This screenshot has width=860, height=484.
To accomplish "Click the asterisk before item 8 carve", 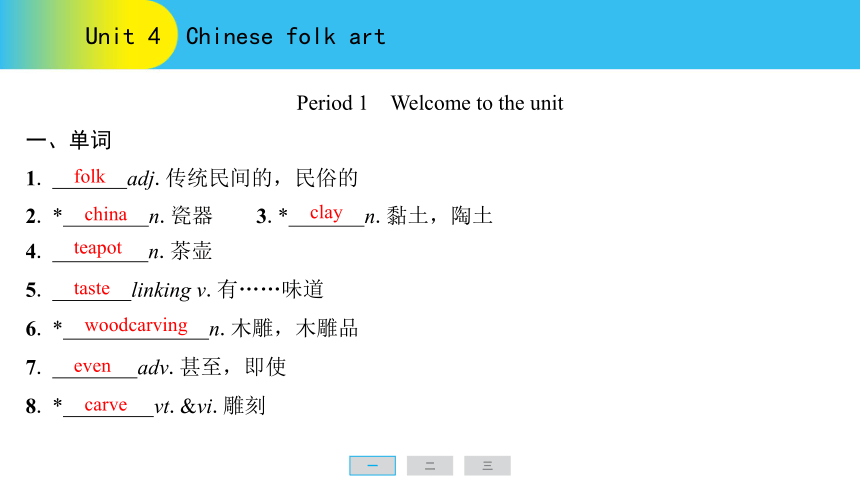I will (58, 404).
